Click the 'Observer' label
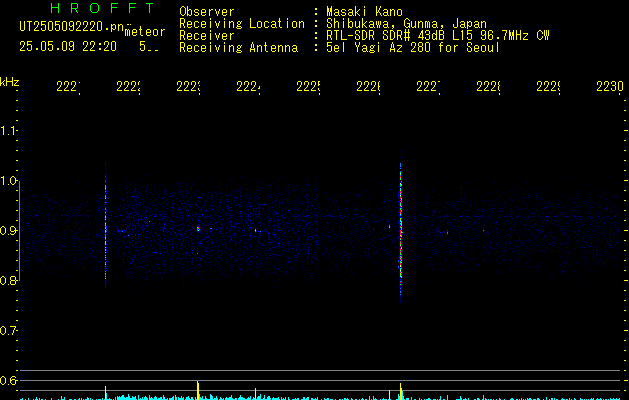This screenshot has width=629, height=400. [x=207, y=12]
